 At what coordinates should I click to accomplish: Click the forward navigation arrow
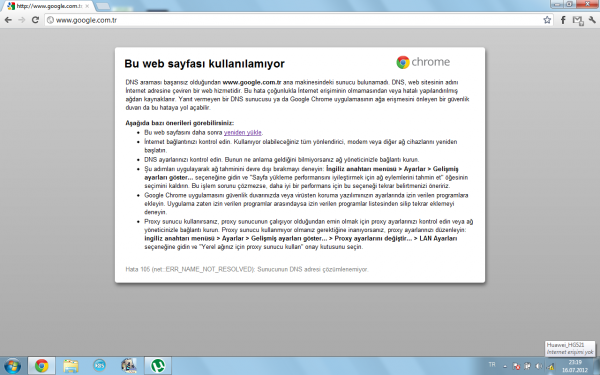click(x=21, y=20)
